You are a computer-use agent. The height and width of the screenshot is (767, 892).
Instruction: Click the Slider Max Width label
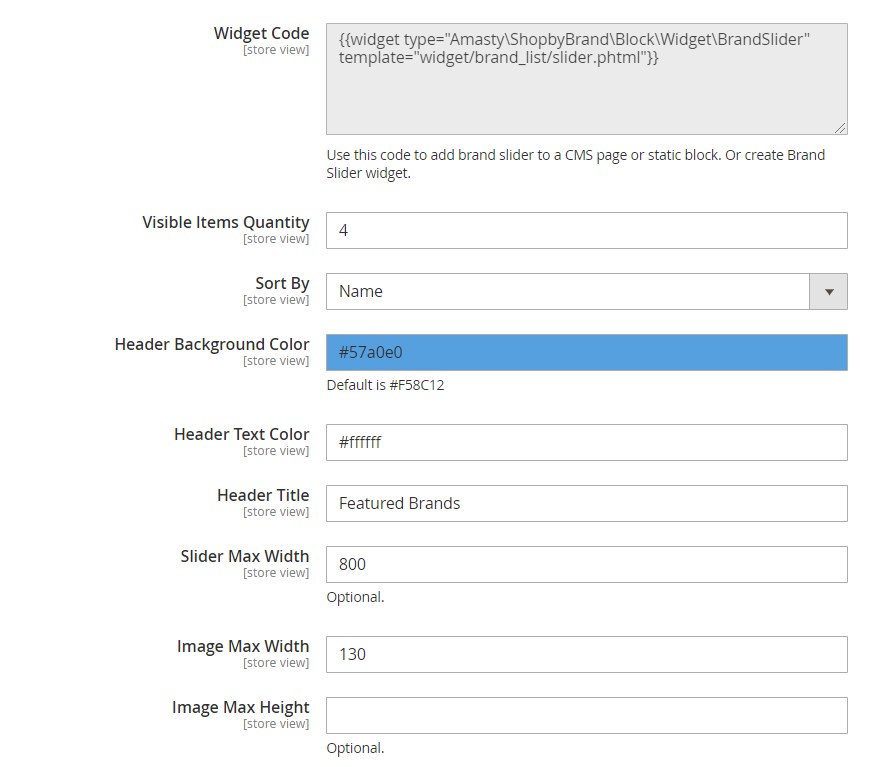point(245,556)
